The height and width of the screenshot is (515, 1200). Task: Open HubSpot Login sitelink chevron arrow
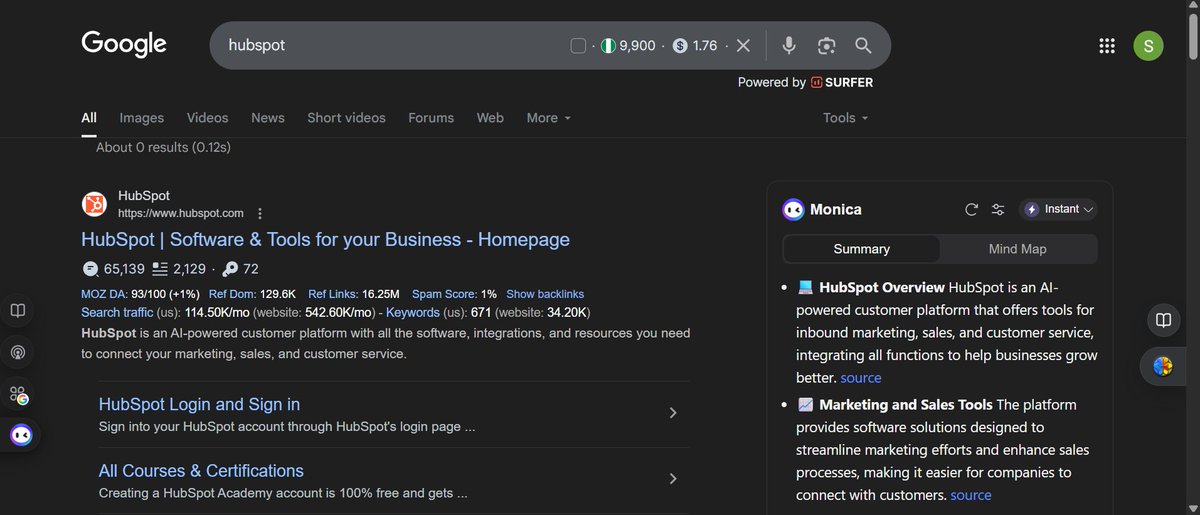pos(673,413)
